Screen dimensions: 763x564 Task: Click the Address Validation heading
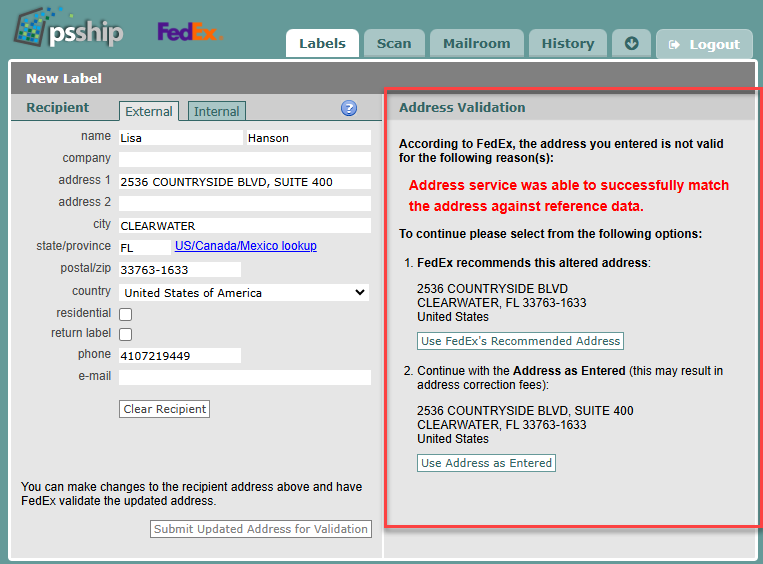462,108
